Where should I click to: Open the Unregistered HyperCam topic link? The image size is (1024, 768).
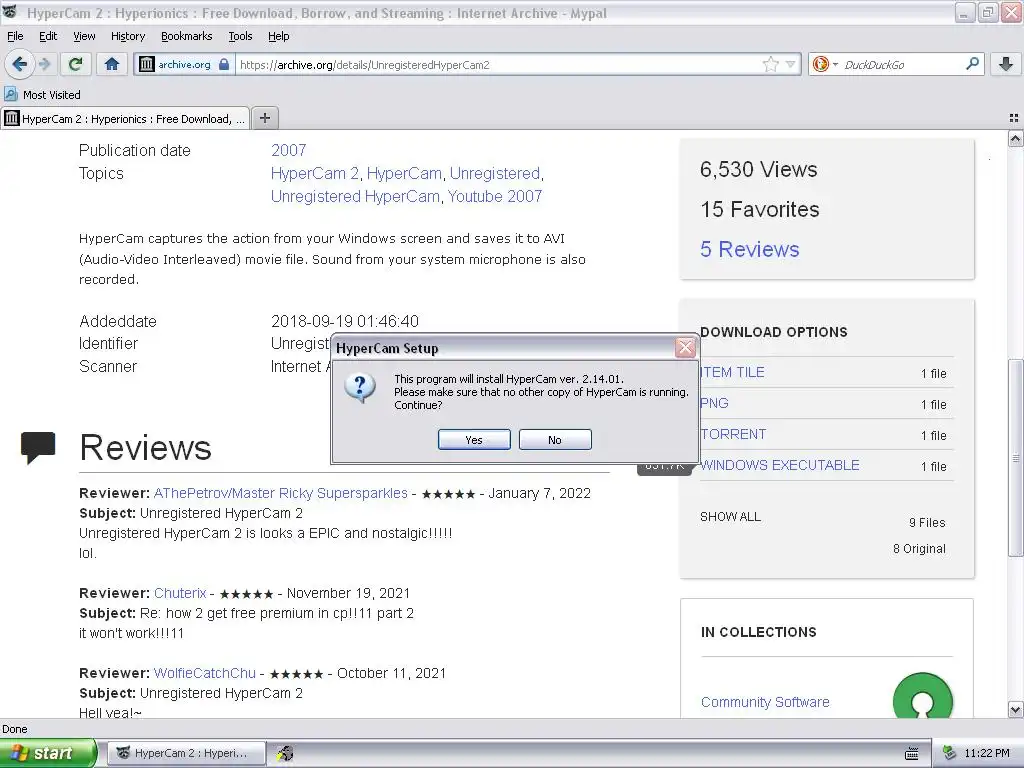click(x=355, y=196)
